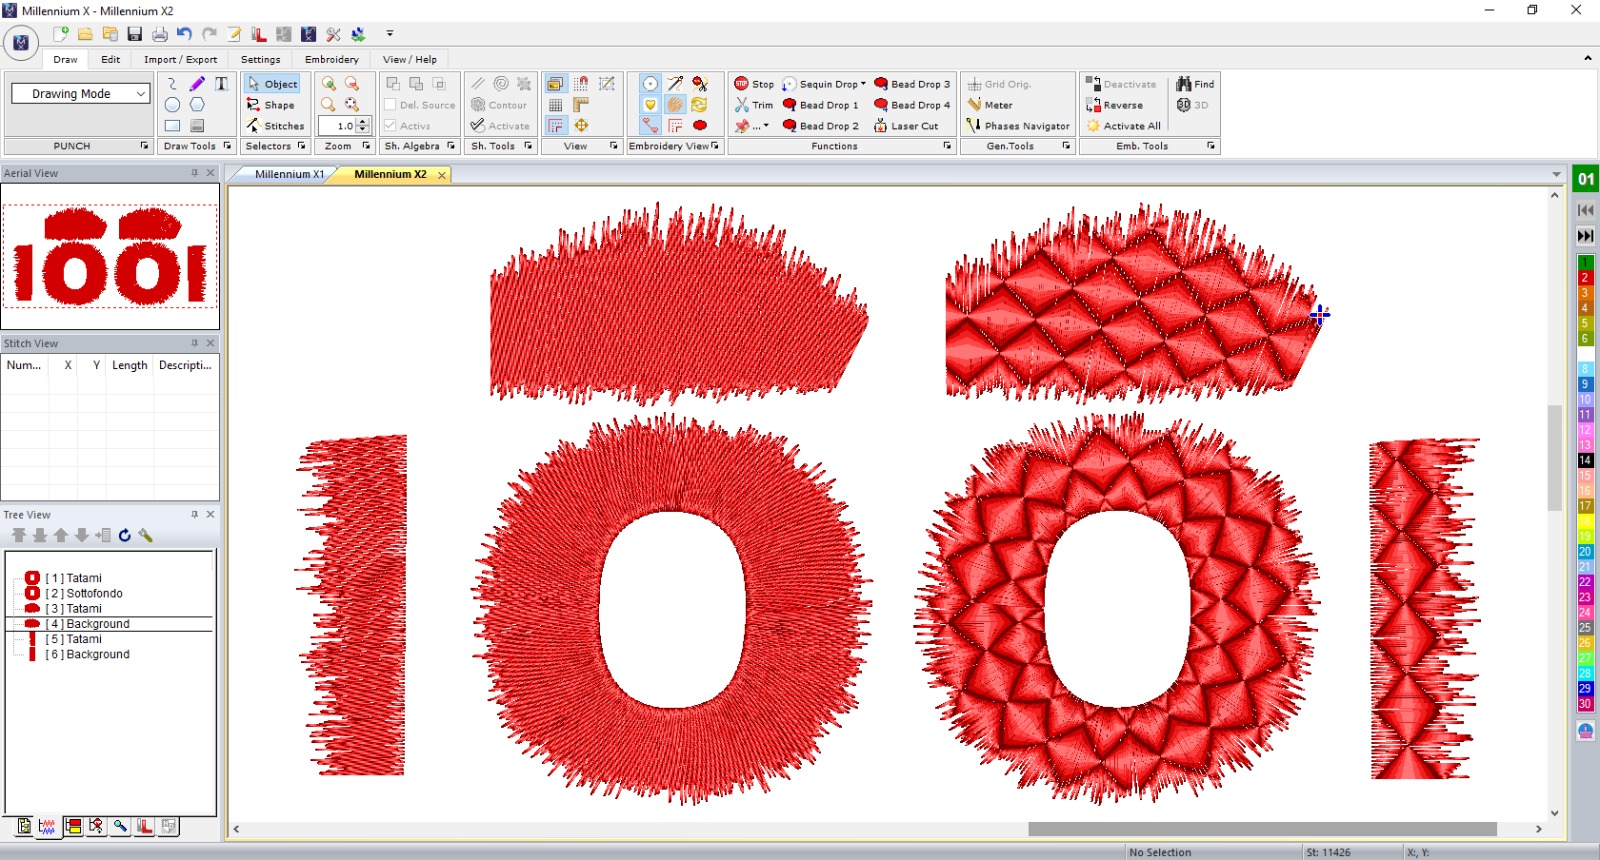Image resolution: width=1600 pixels, height=860 pixels.
Task: Expand the Functions group launcher
Action: click(x=947, y=146)
